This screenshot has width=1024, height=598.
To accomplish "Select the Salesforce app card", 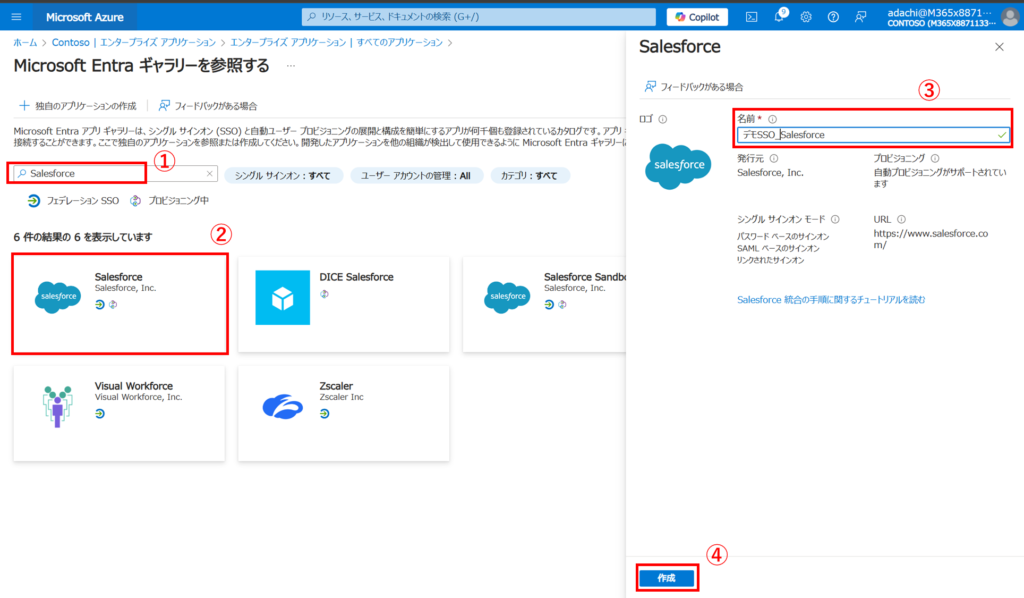I will [x=120, y=304].
